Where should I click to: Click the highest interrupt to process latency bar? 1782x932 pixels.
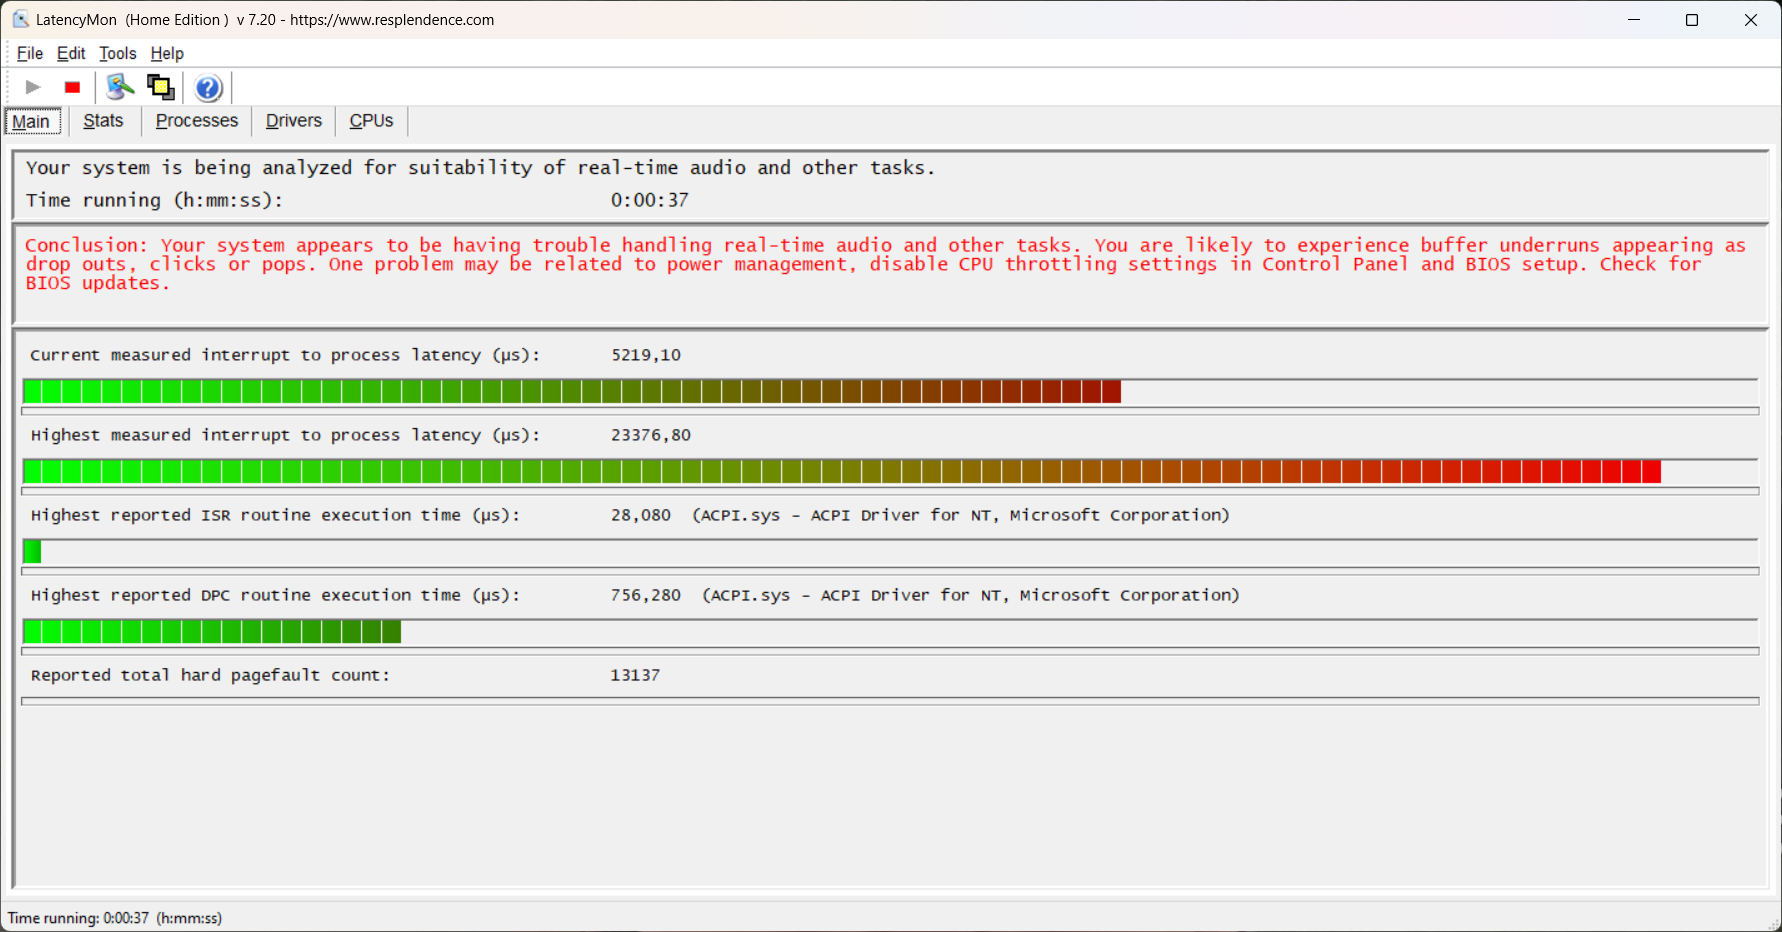(x=890, y=472)
